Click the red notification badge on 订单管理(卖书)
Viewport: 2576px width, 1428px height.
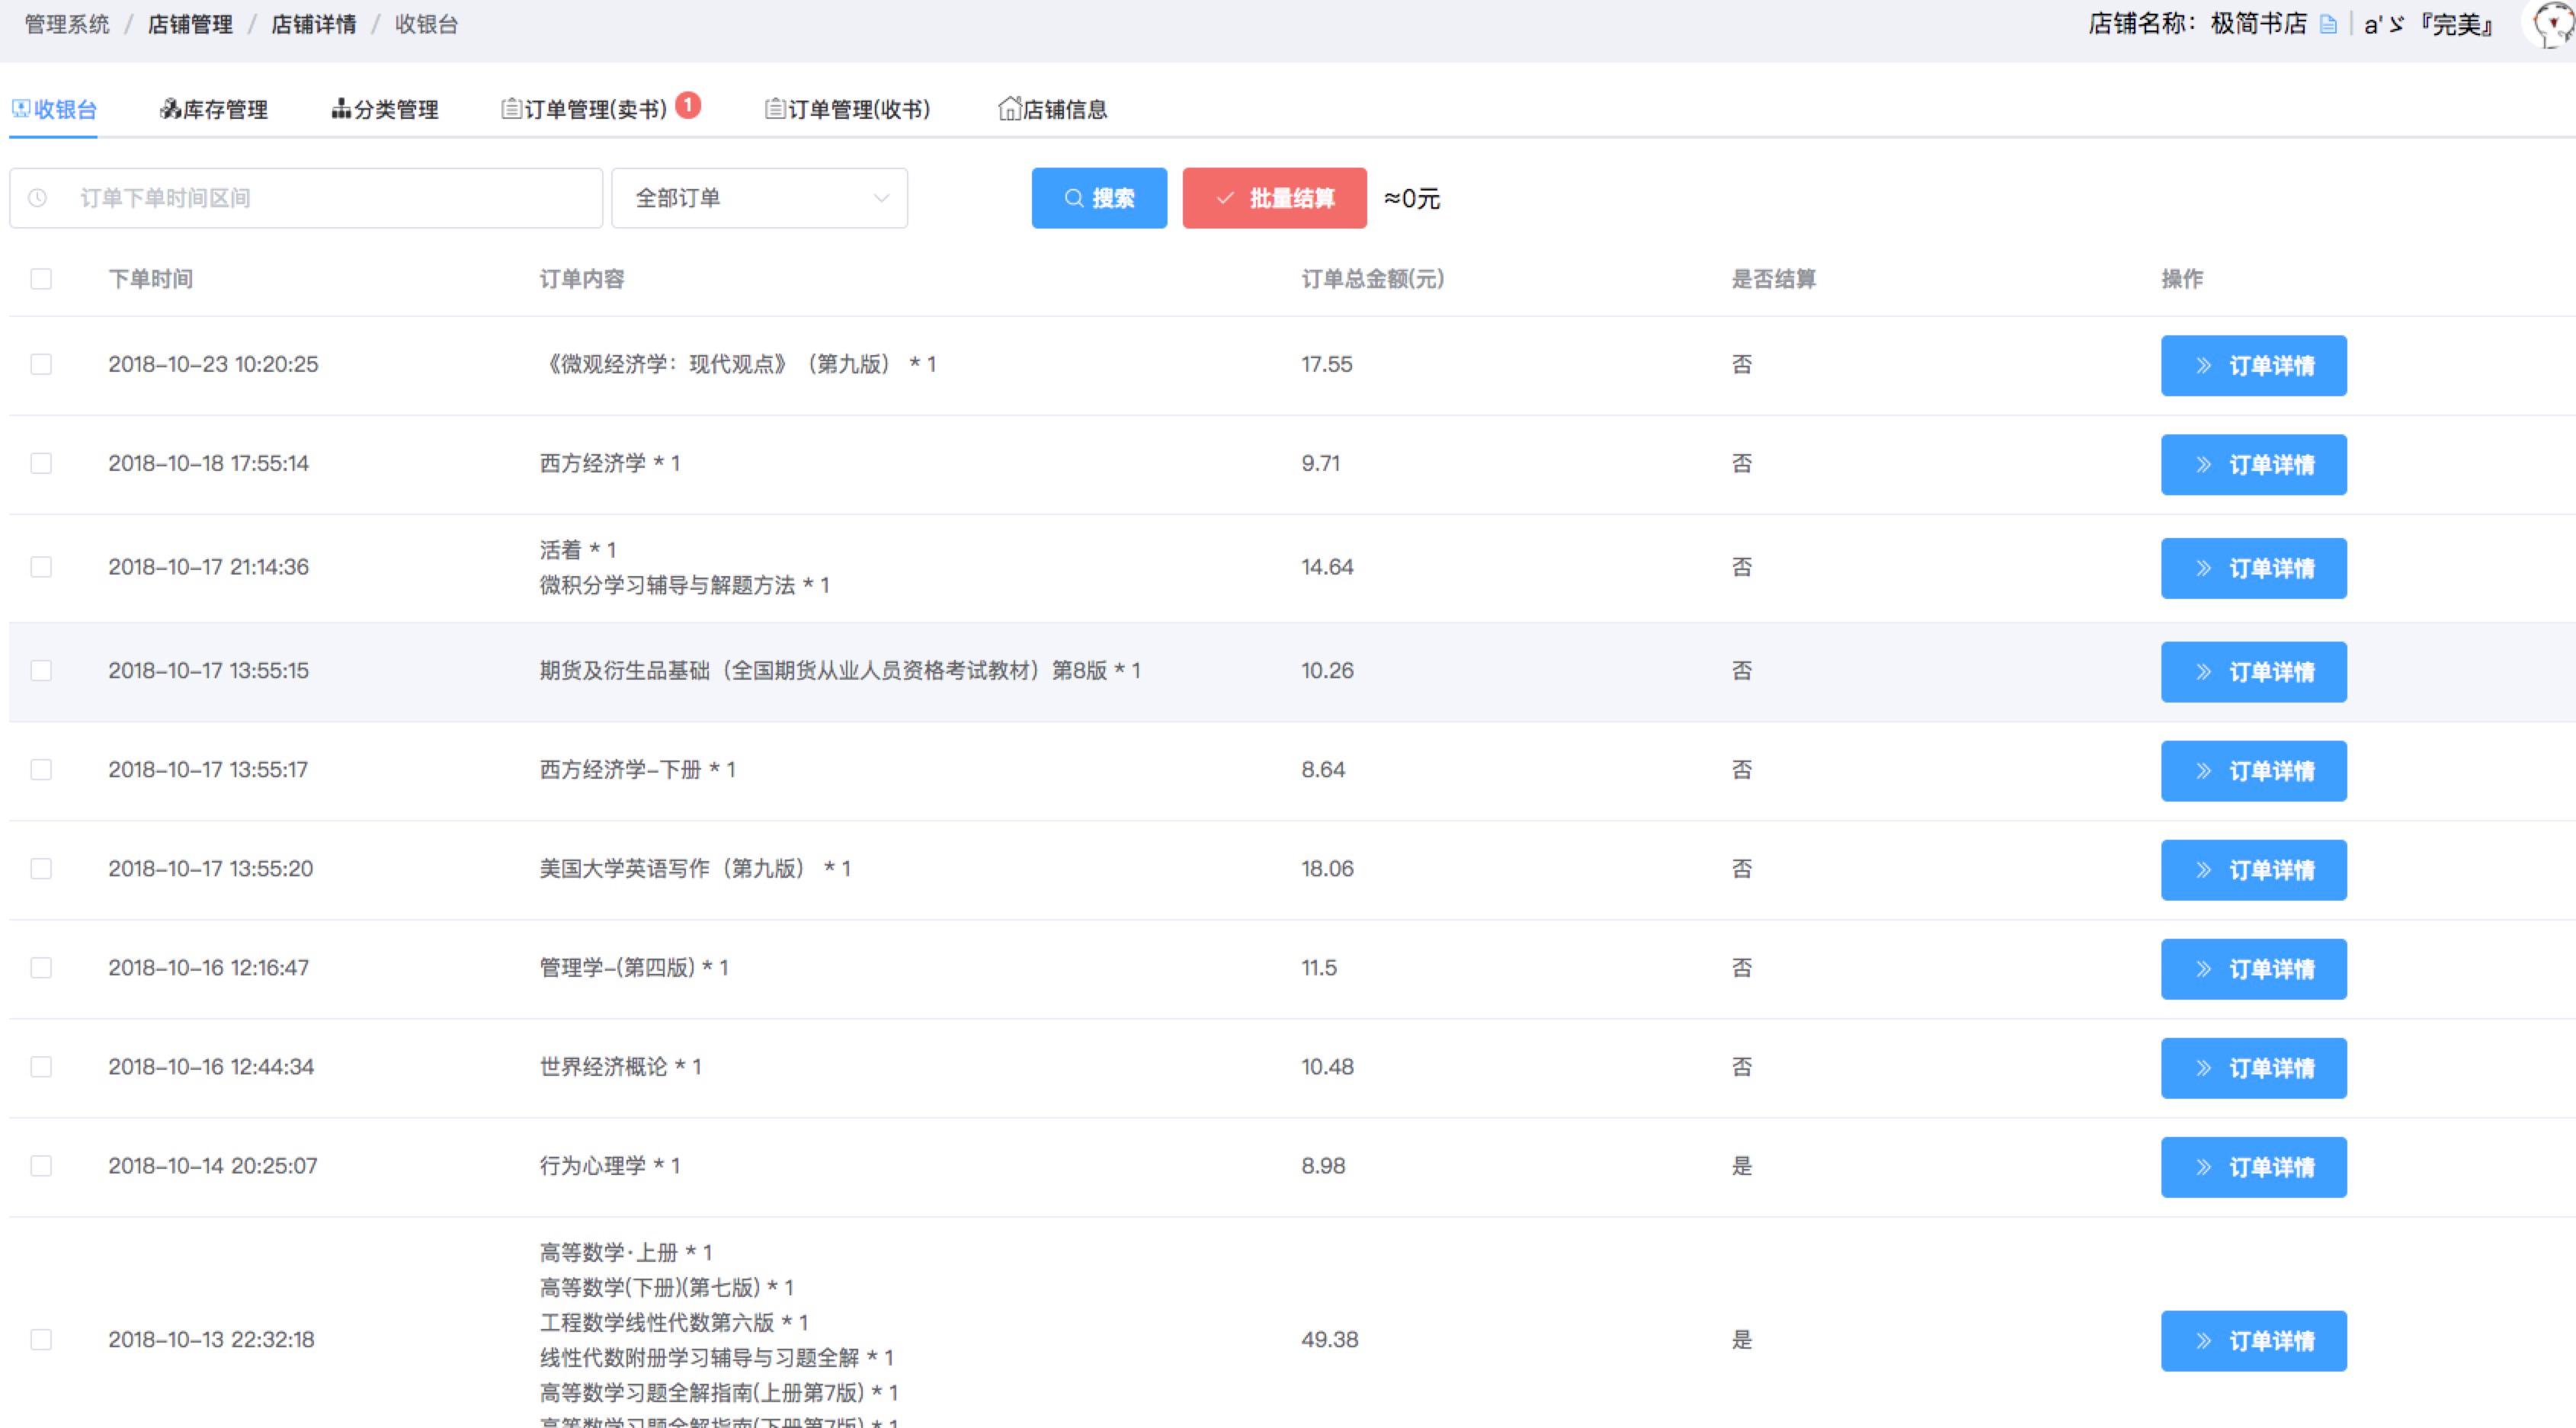tap(688, 104)
